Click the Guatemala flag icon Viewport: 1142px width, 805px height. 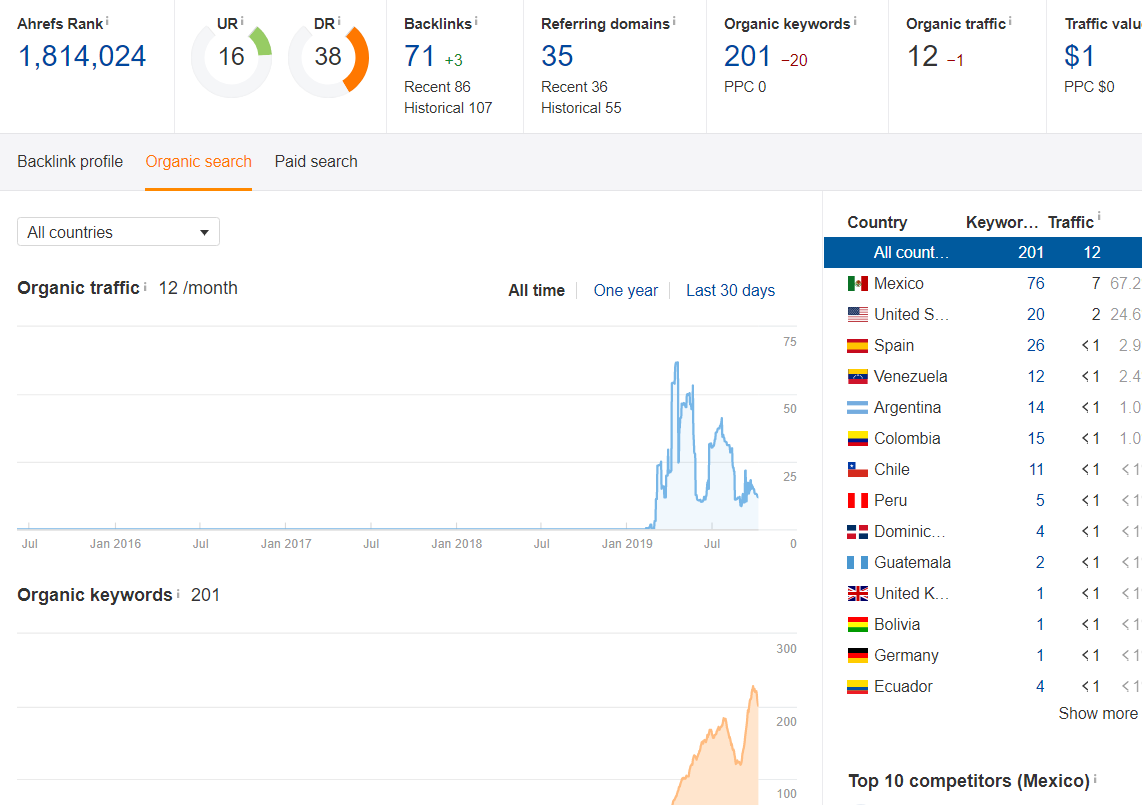point(857,562)
